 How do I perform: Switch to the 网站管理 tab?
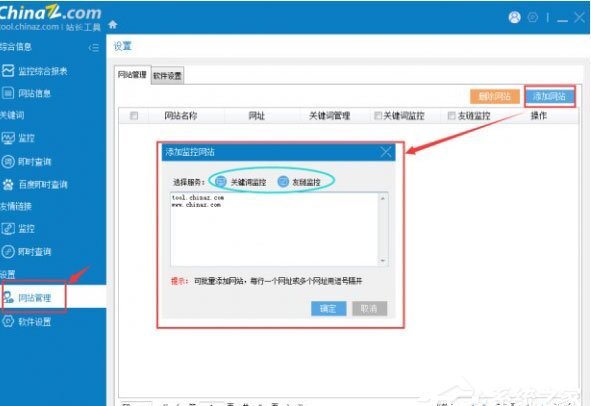(132, 75)
